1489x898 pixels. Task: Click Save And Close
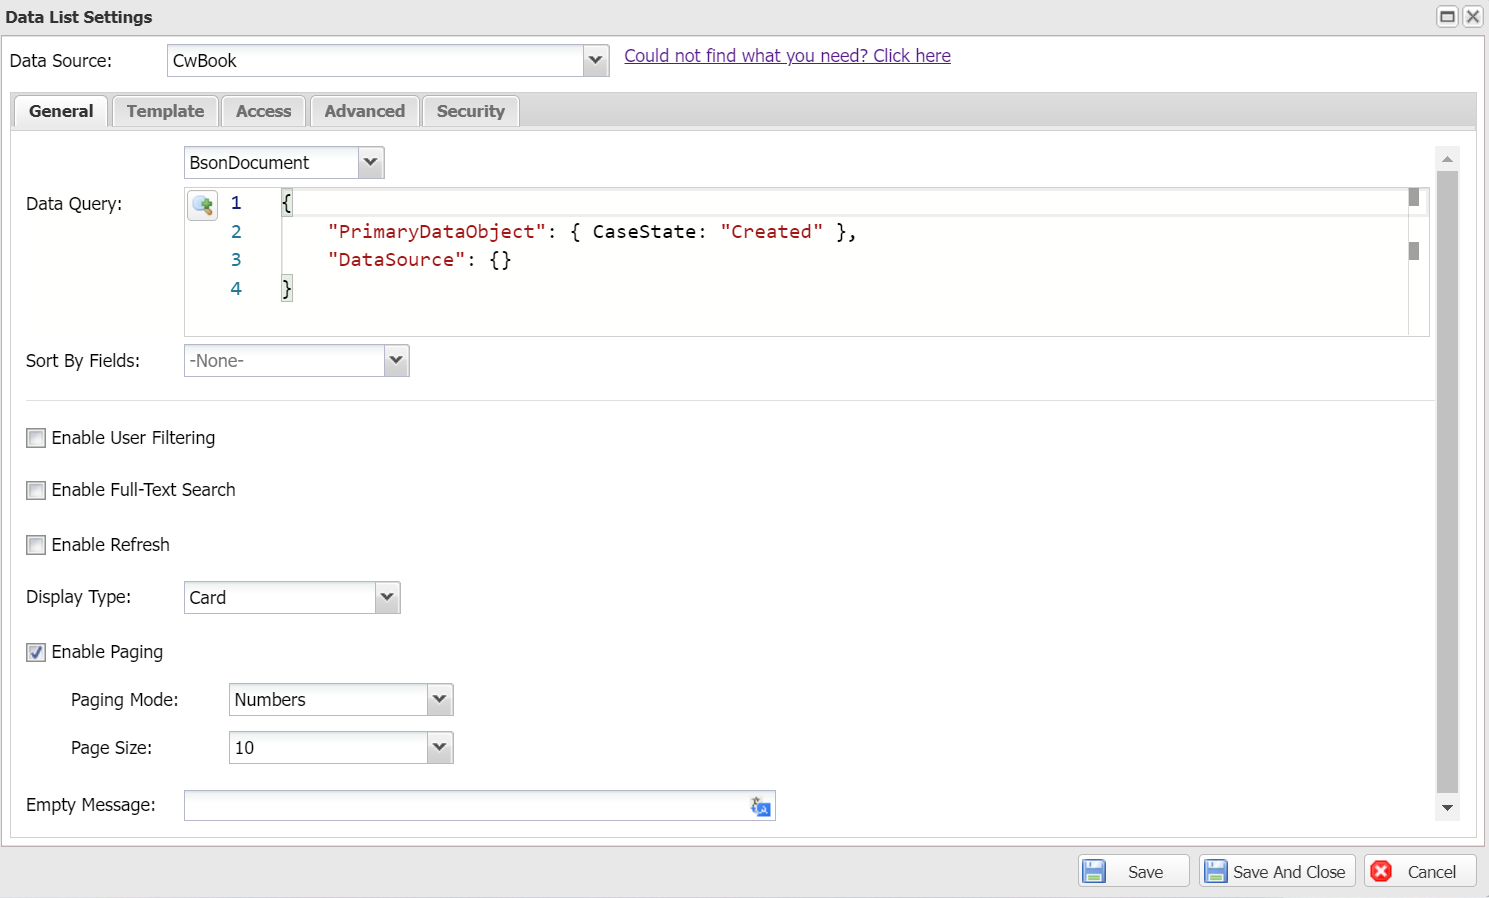point(1277,871)
